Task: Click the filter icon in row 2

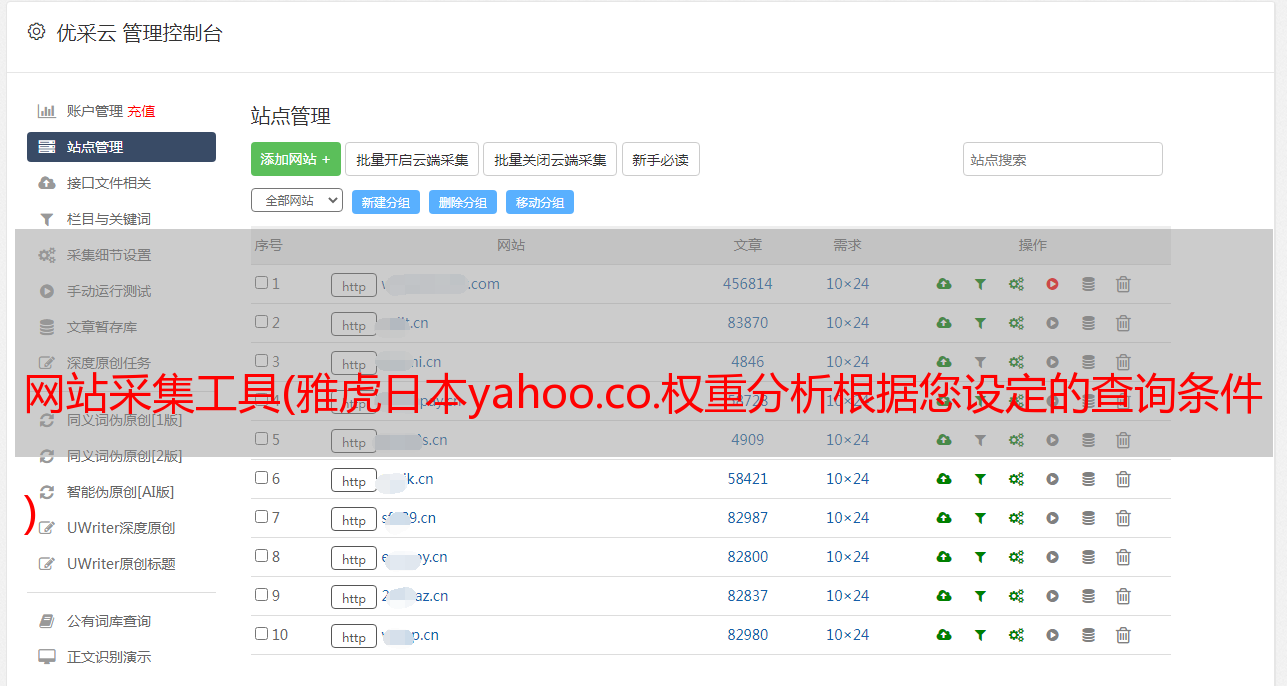Action: tap(980, 323)
